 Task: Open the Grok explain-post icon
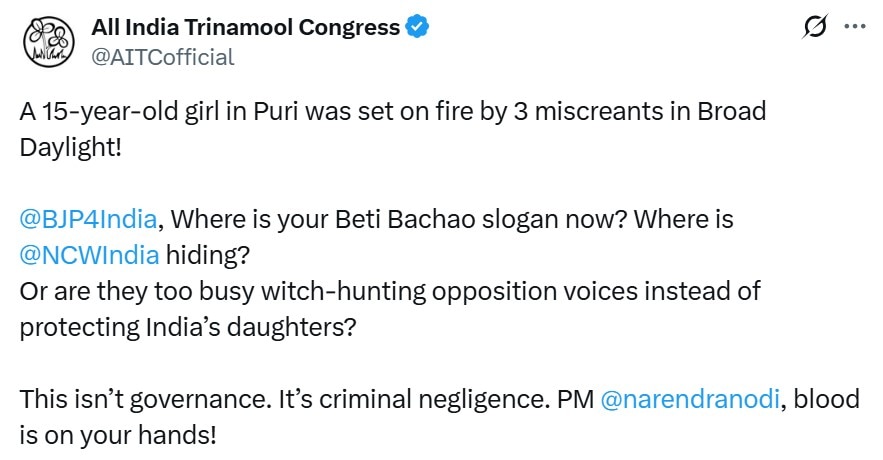coord(815,26)
